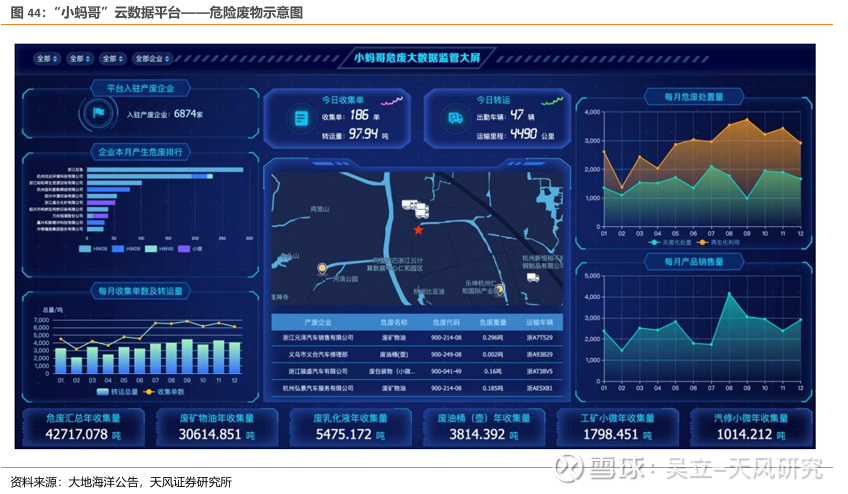Click the green sparkline icon beside 今日转运
Screen dimensions: 848x494
coord(552,101)
